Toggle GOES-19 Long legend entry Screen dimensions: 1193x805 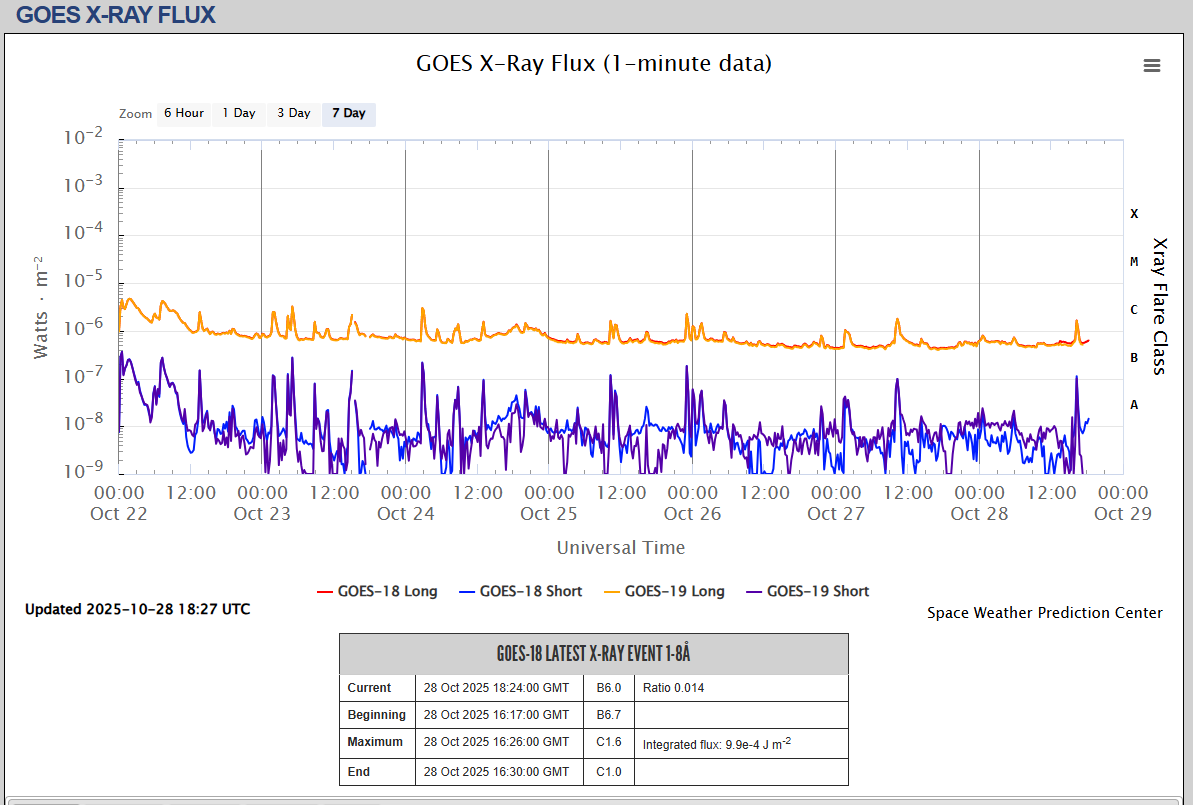pos(664,591)
